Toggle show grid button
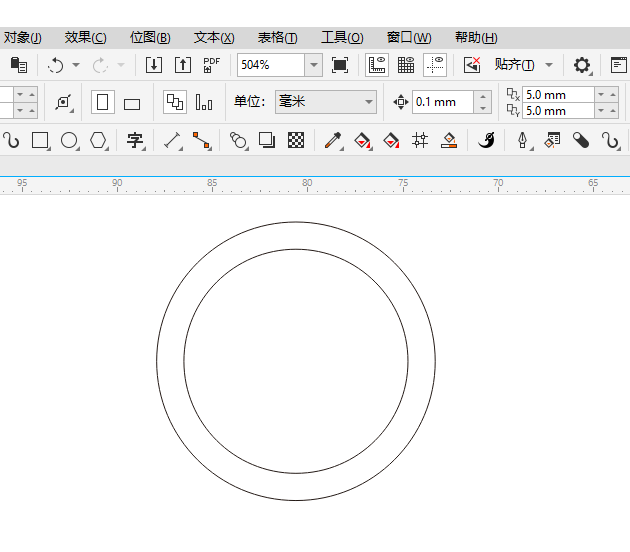 coord(406,65)
